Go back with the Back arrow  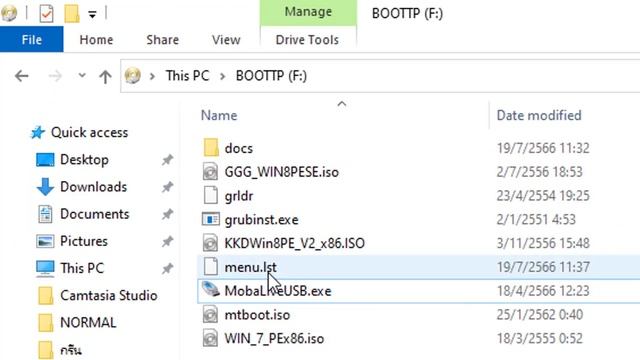pyautogui.click(x=21, y=76)
